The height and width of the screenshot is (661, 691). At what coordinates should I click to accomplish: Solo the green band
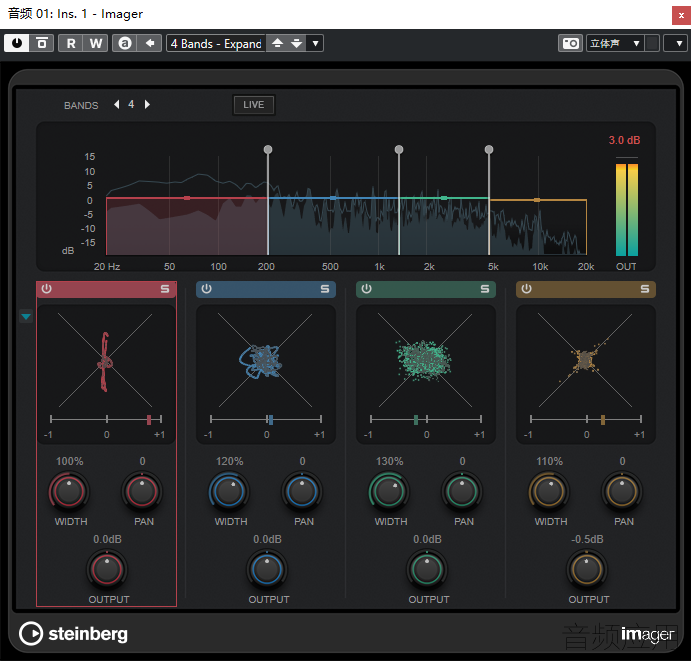[x=485, y=289]
